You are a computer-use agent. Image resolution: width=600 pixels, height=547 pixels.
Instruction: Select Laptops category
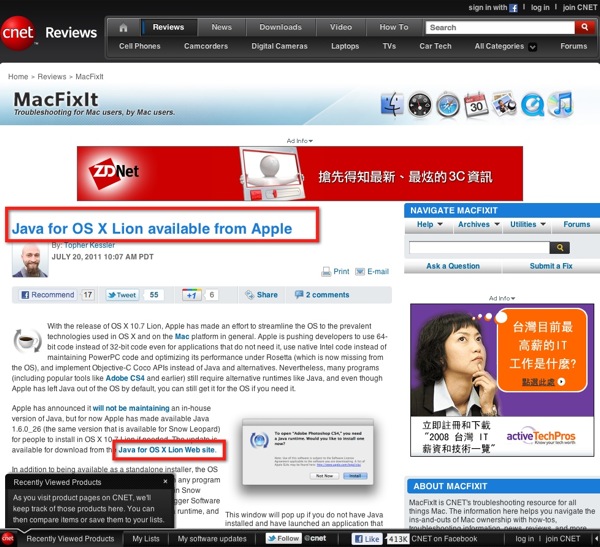[x=345, y=46]
